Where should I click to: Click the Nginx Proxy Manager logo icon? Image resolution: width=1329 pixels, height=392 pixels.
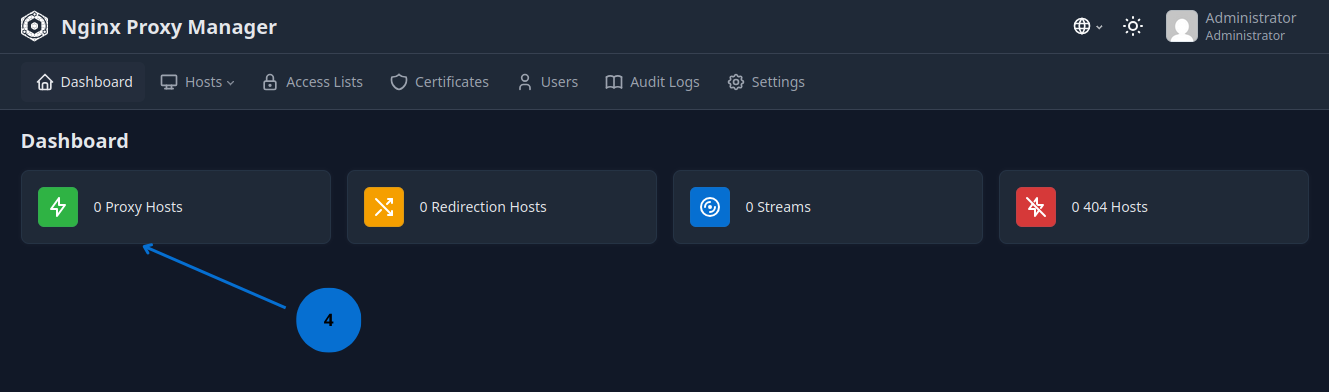click(x=35, y=26)
